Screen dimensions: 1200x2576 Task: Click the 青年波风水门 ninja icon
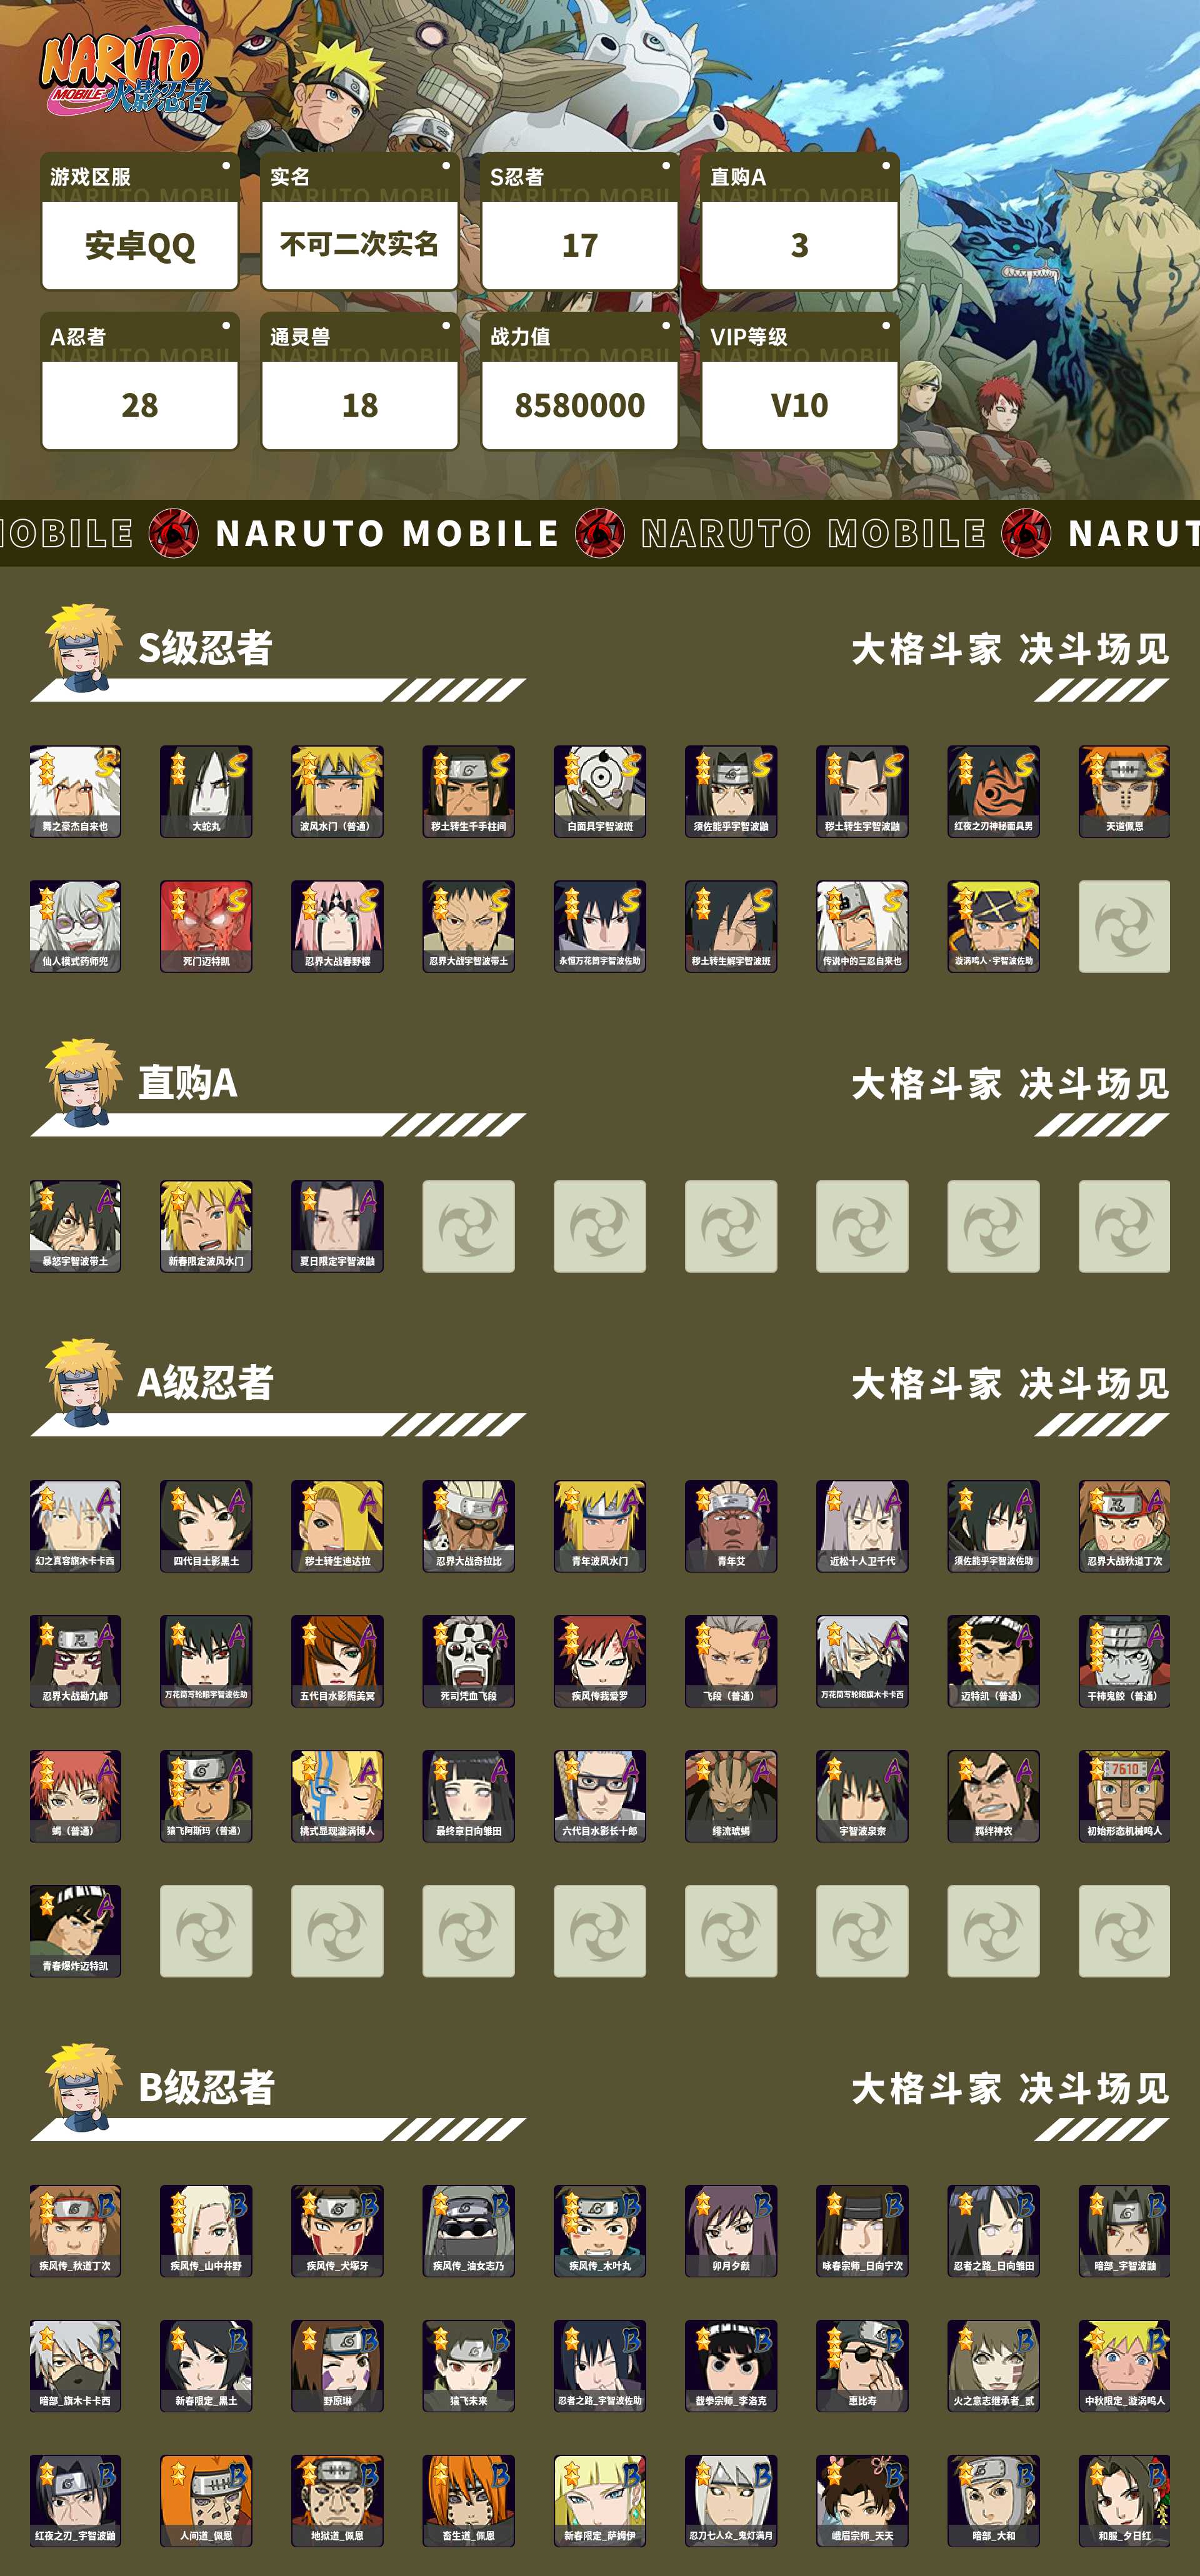tap(600, 1526)
